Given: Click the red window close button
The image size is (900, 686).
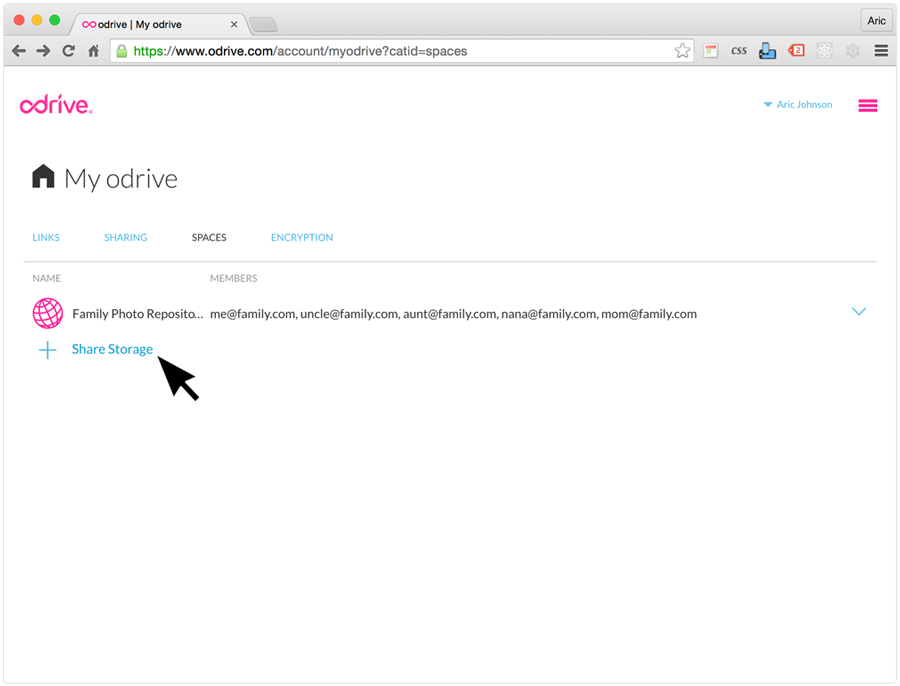Looking at the screenshot, I should click(x=19, y=20).
